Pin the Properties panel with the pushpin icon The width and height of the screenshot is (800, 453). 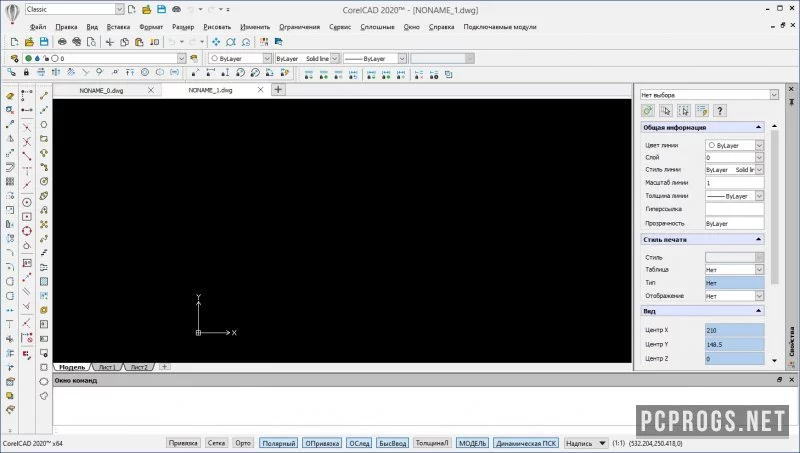791,102
